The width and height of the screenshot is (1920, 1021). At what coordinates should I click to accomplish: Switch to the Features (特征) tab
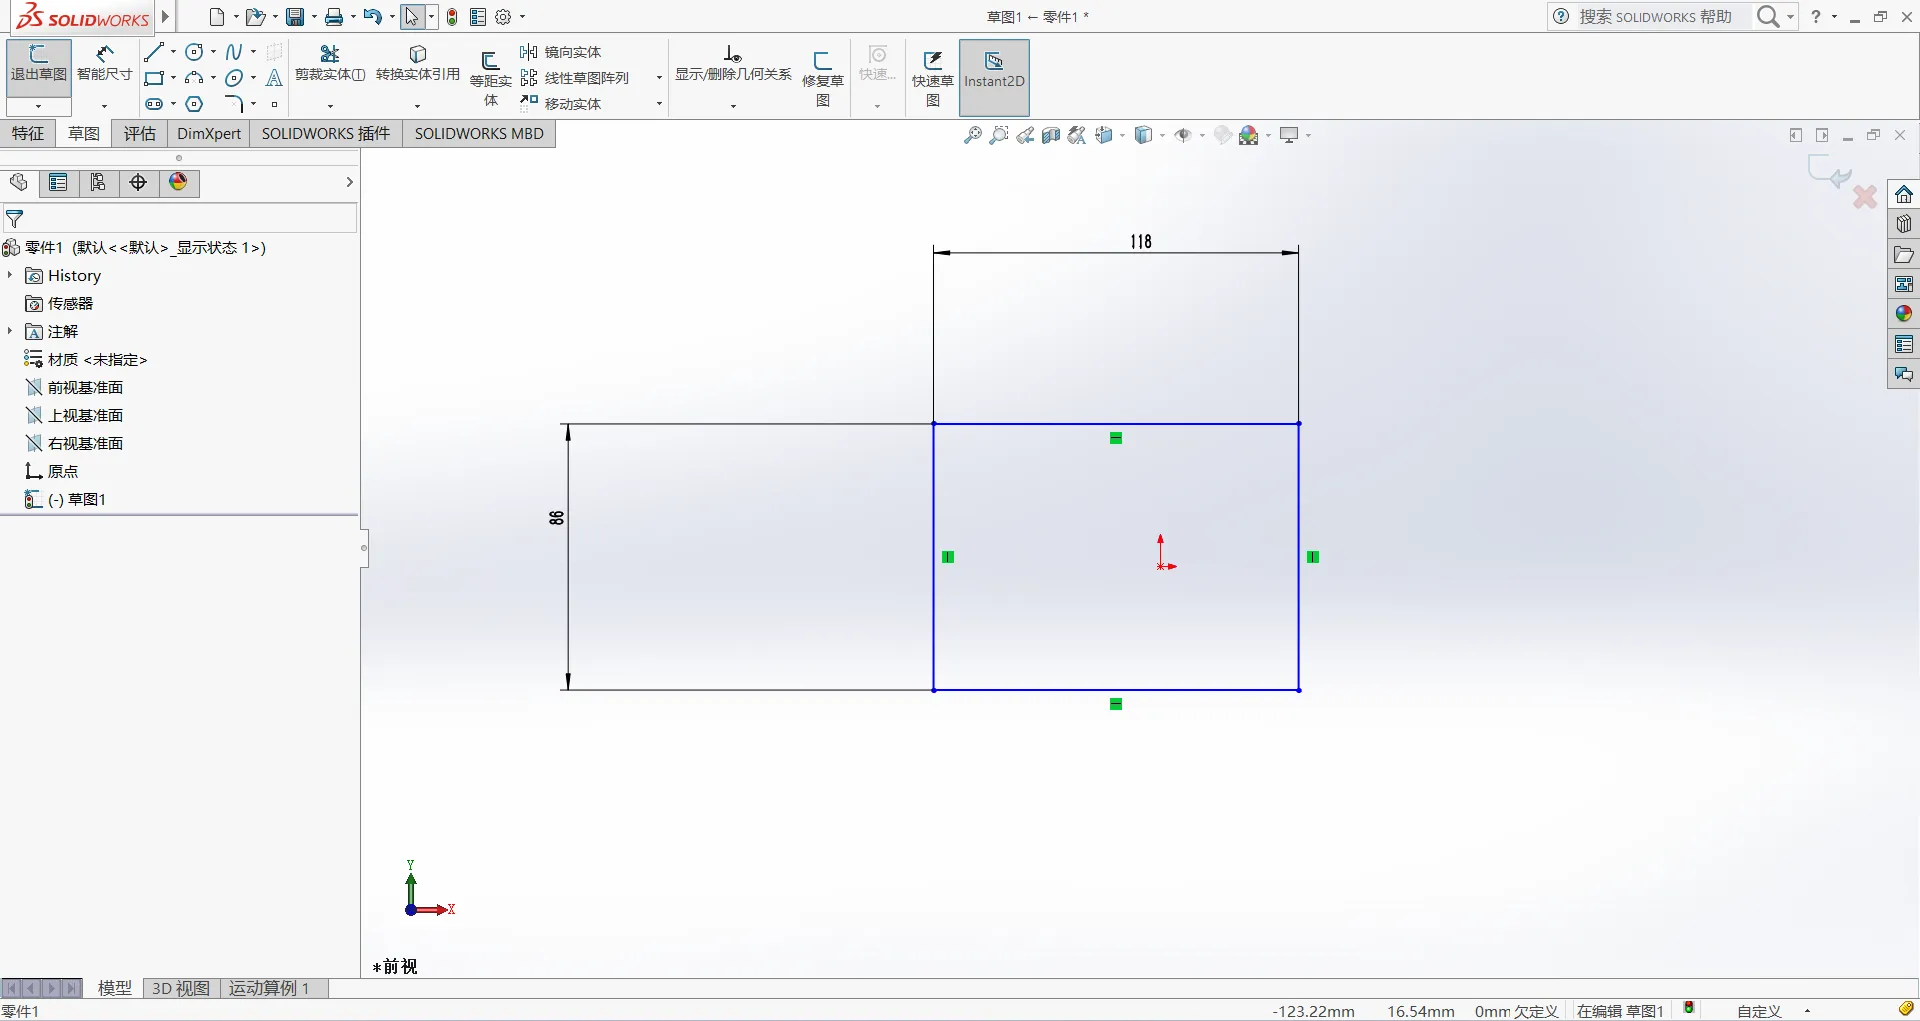(28, 133)
